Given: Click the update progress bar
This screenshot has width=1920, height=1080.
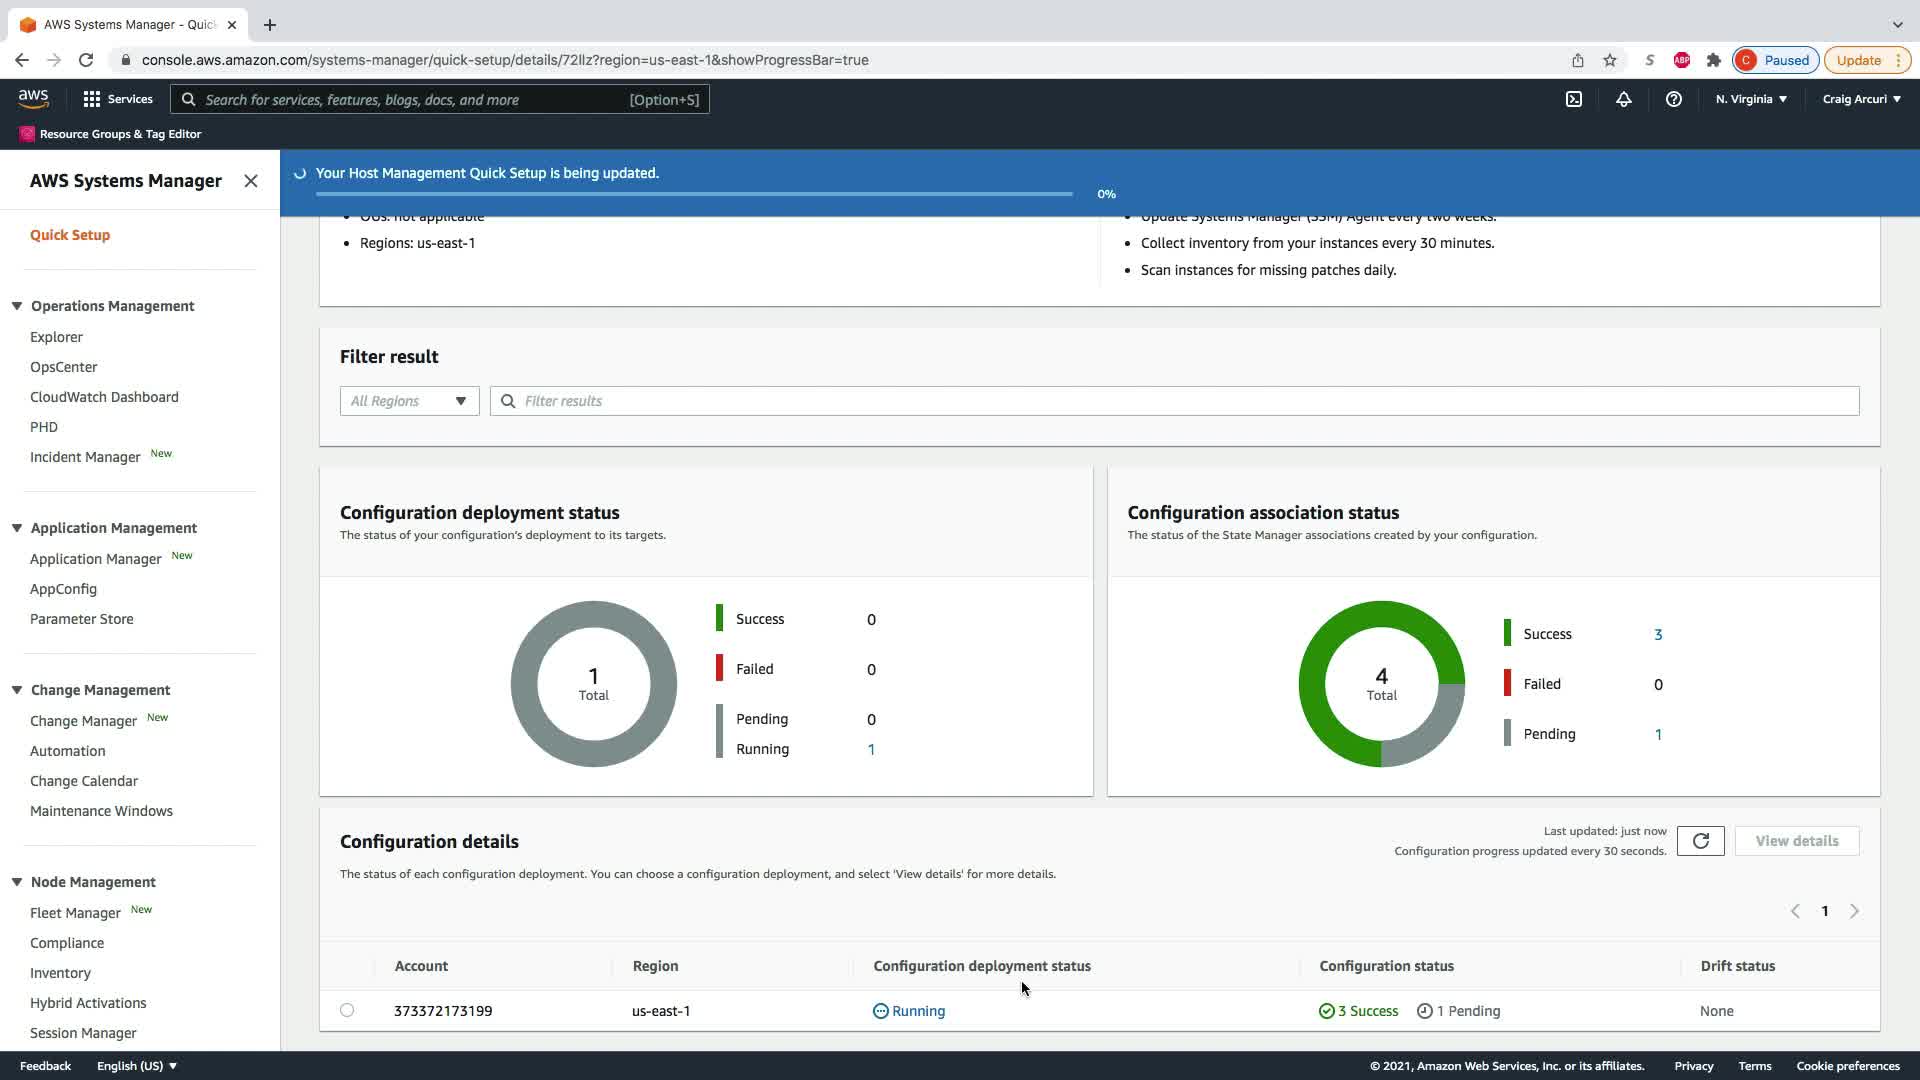Looking at the screenshot, I should pos(694,194).
